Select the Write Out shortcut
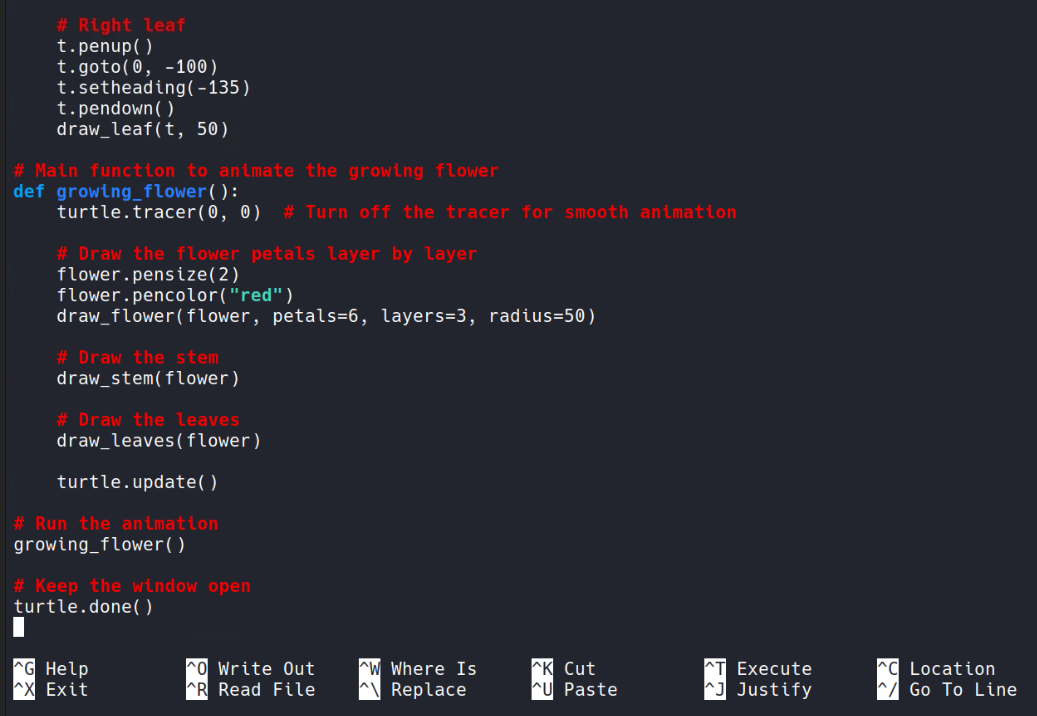This screenshot has height=716, width=1037. [266, 669]
